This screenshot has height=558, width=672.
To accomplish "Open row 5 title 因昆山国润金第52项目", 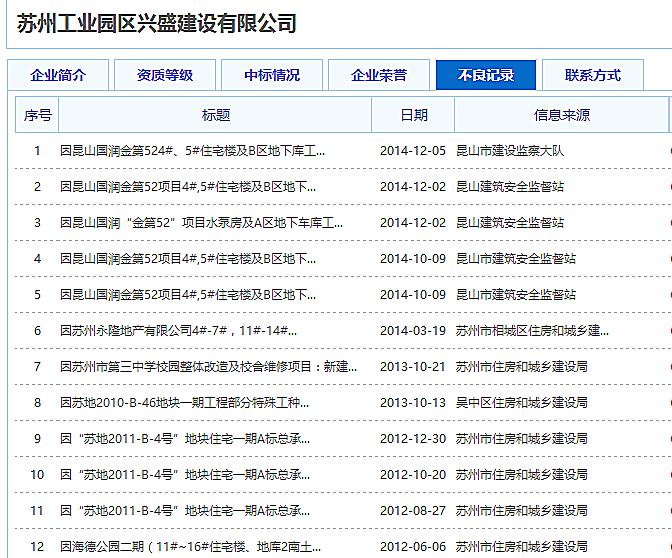I will pos(188,295).
